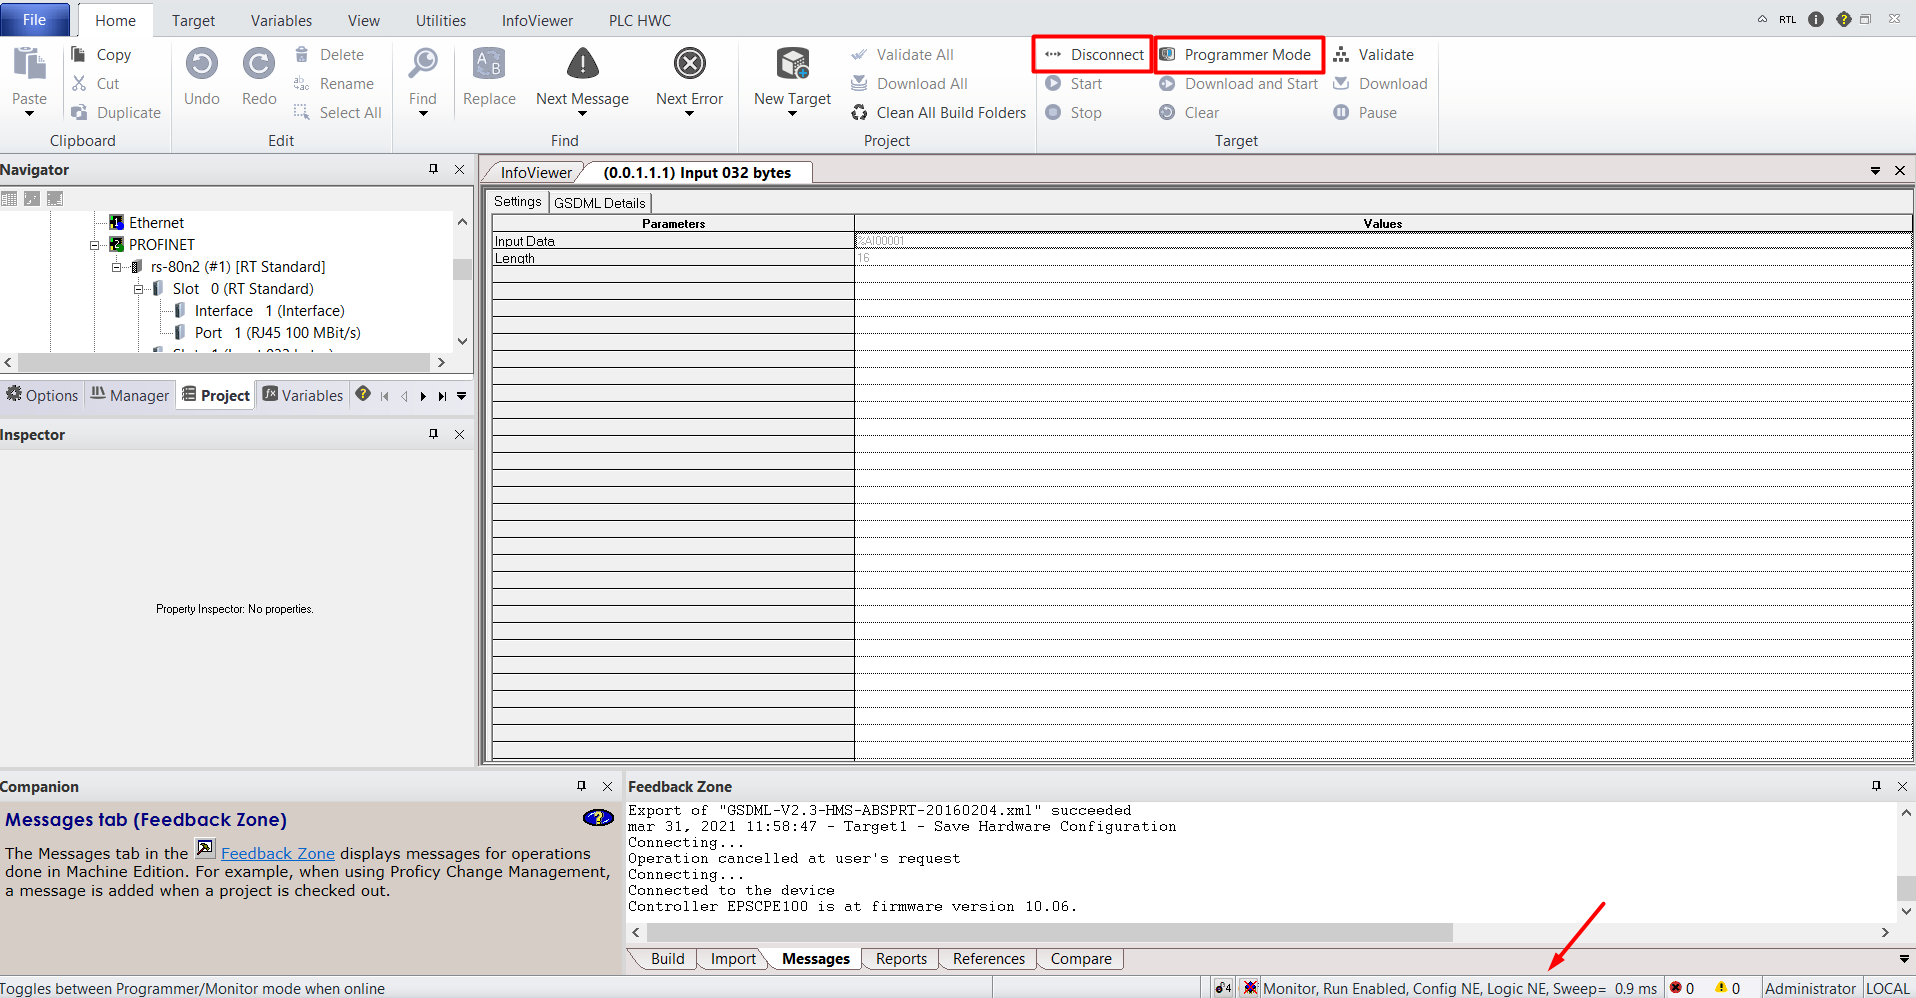The image size is (1916, 998).
Task: Switch to the Target ribbon tab
Action: (193, 20)
